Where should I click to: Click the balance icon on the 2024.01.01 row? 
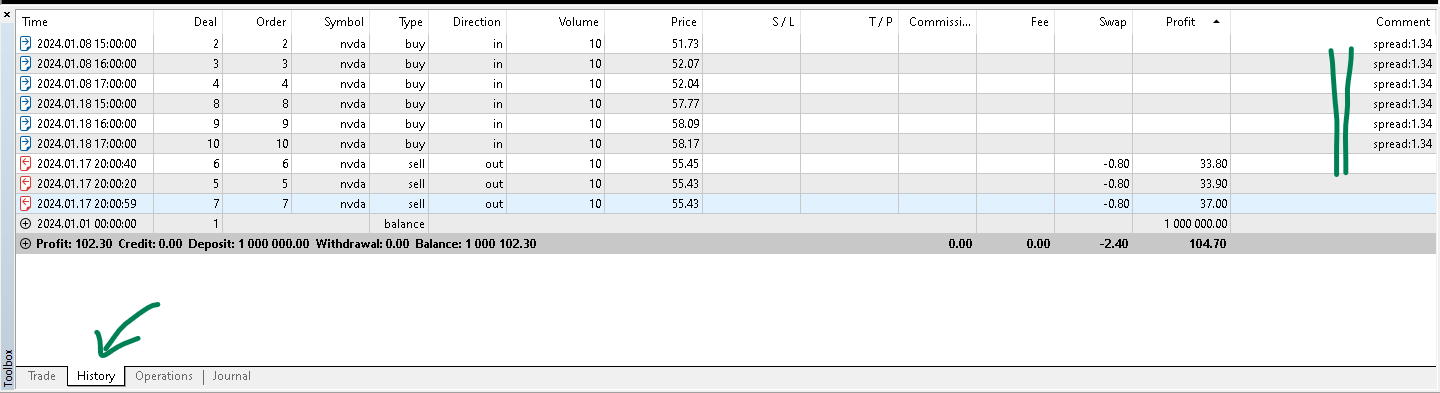(x=26, y=224)
